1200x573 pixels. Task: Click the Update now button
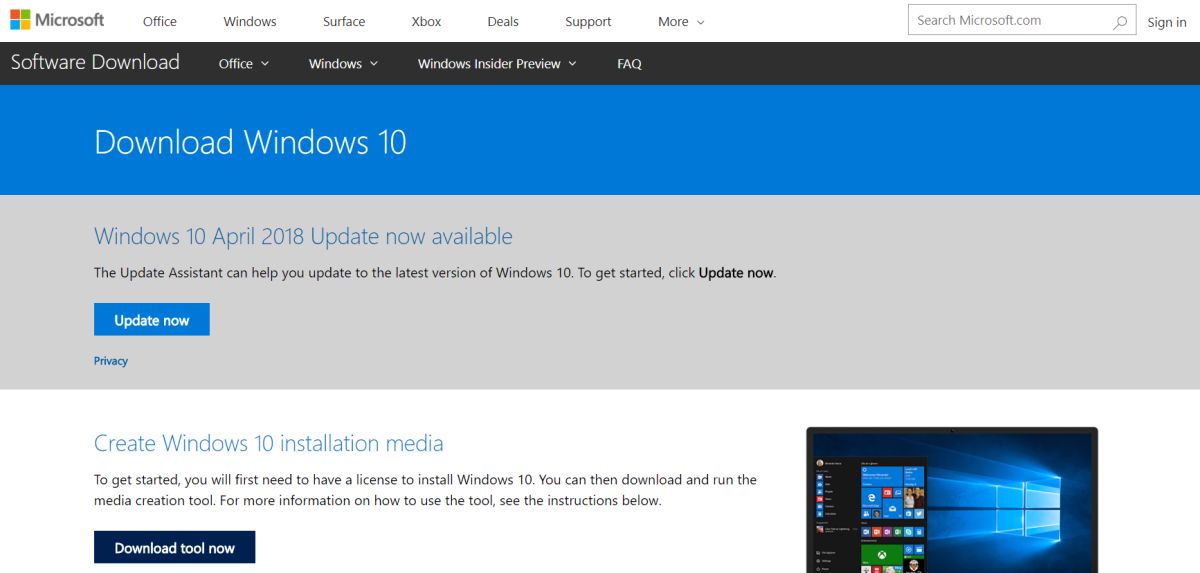(x=152, y=320)
